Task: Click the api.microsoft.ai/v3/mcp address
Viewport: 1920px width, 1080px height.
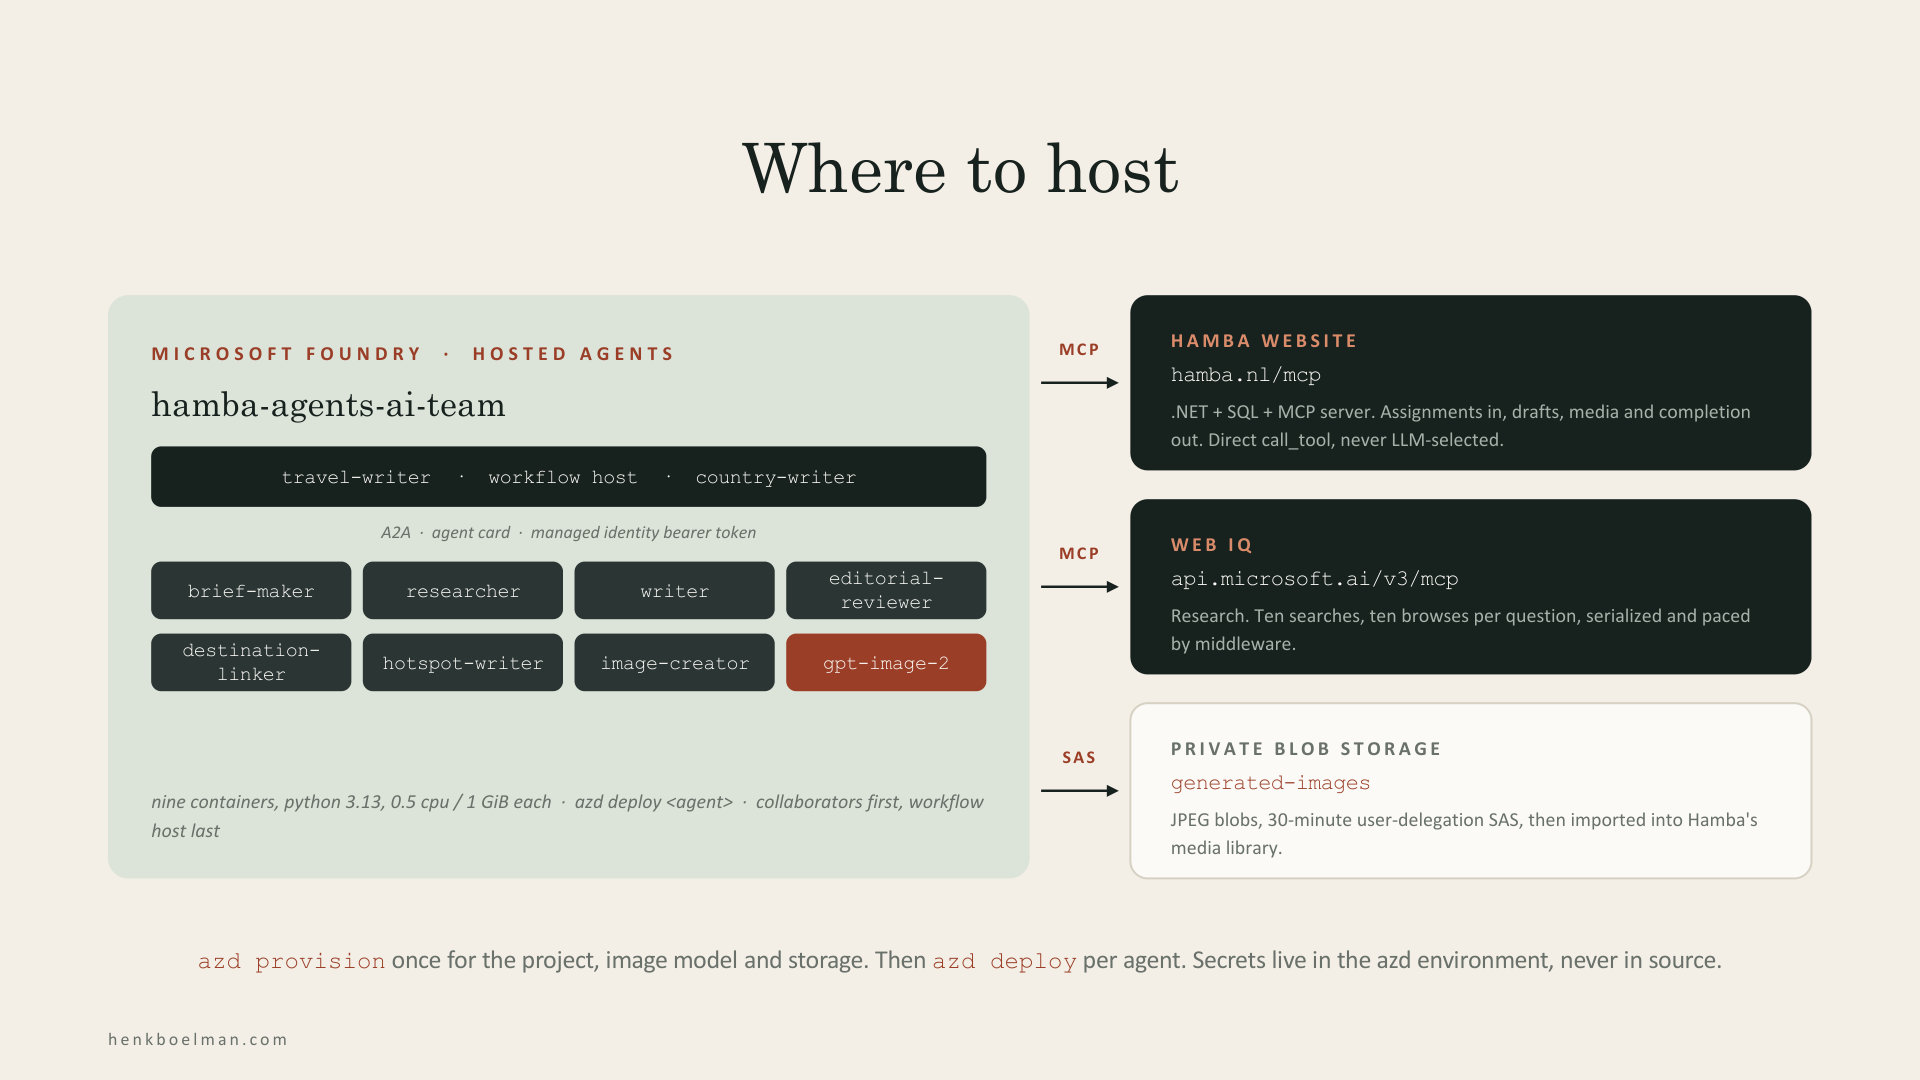Action: [x=1315, y=579]
